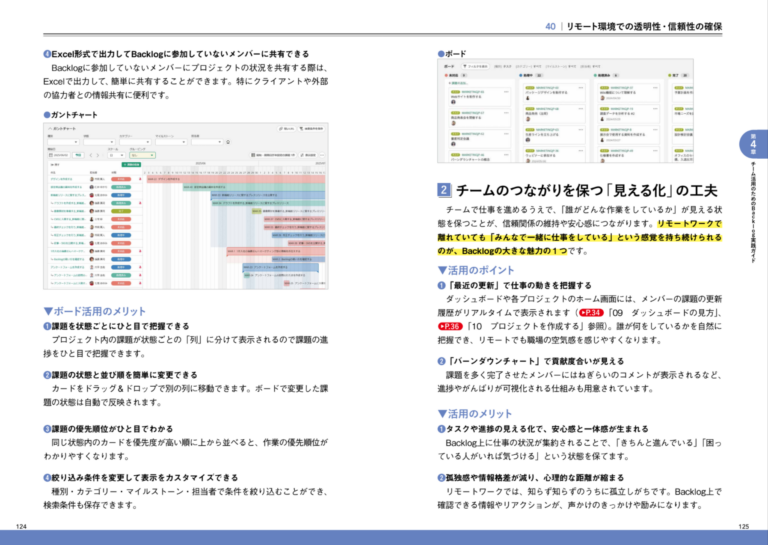Image resolution: width=768 pixels, height=545 pixels.
Task: Click heading ❷「バーンダウンチャート」で貢献度合いが見える
Action: click(531, 361)
